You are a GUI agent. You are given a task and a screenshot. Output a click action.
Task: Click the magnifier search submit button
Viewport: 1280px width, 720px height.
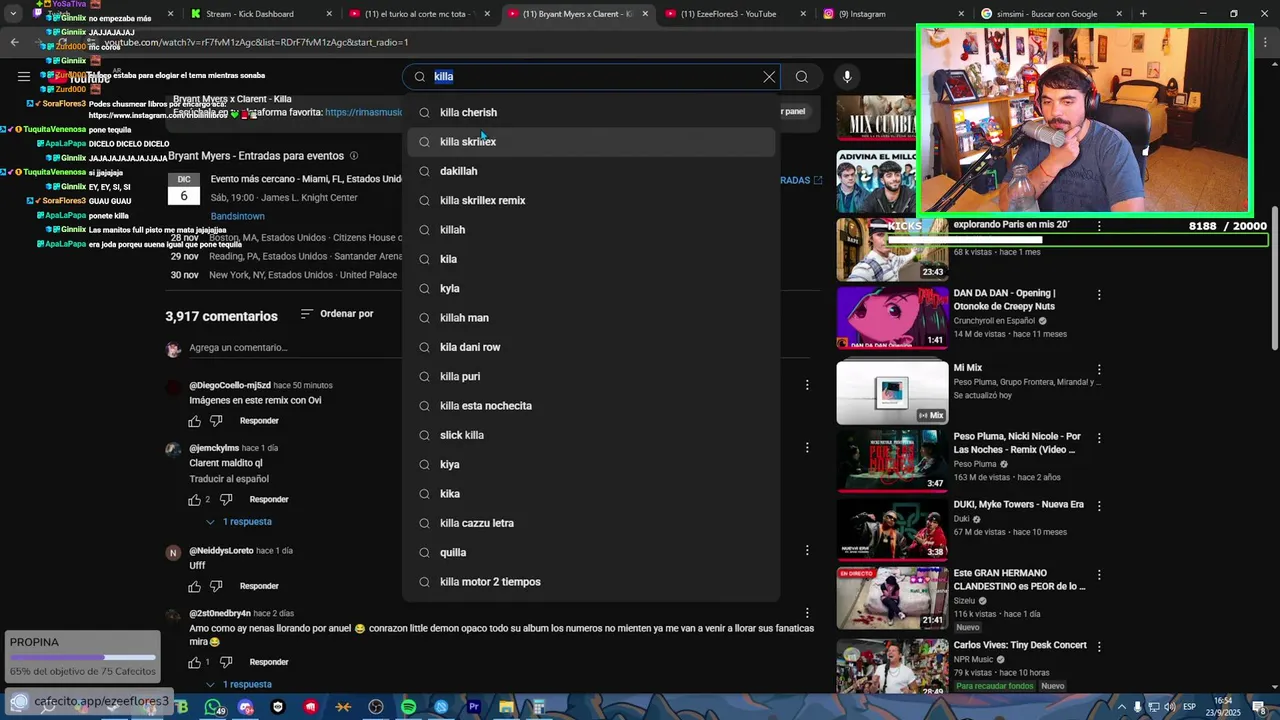tap(802, 77)
